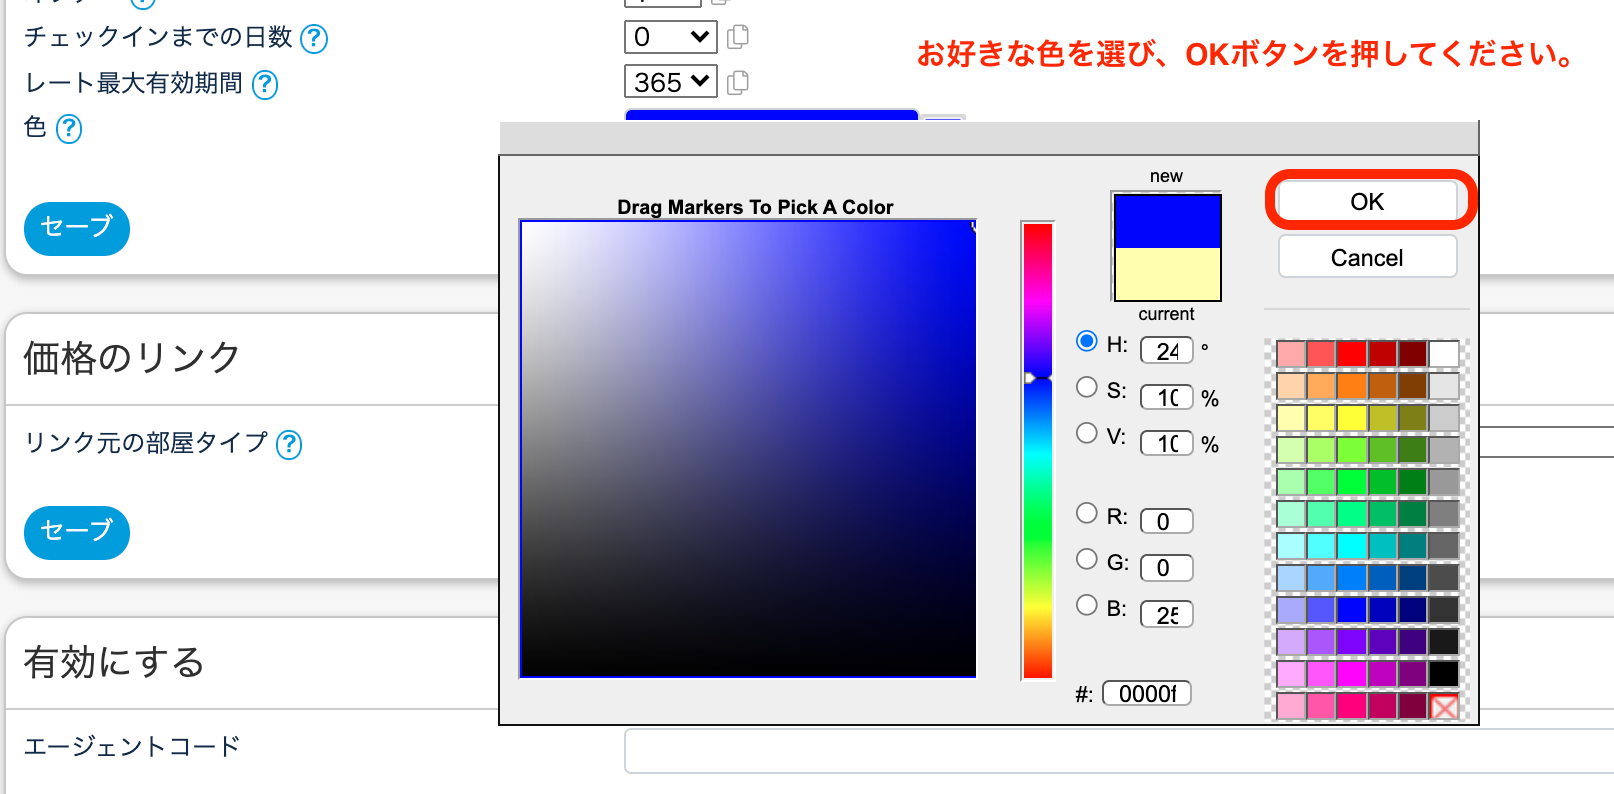Image resolution: width=1614 pixels, height=794 pixels.
Task: Click the hex color code input field
Action: [1147, 694]
